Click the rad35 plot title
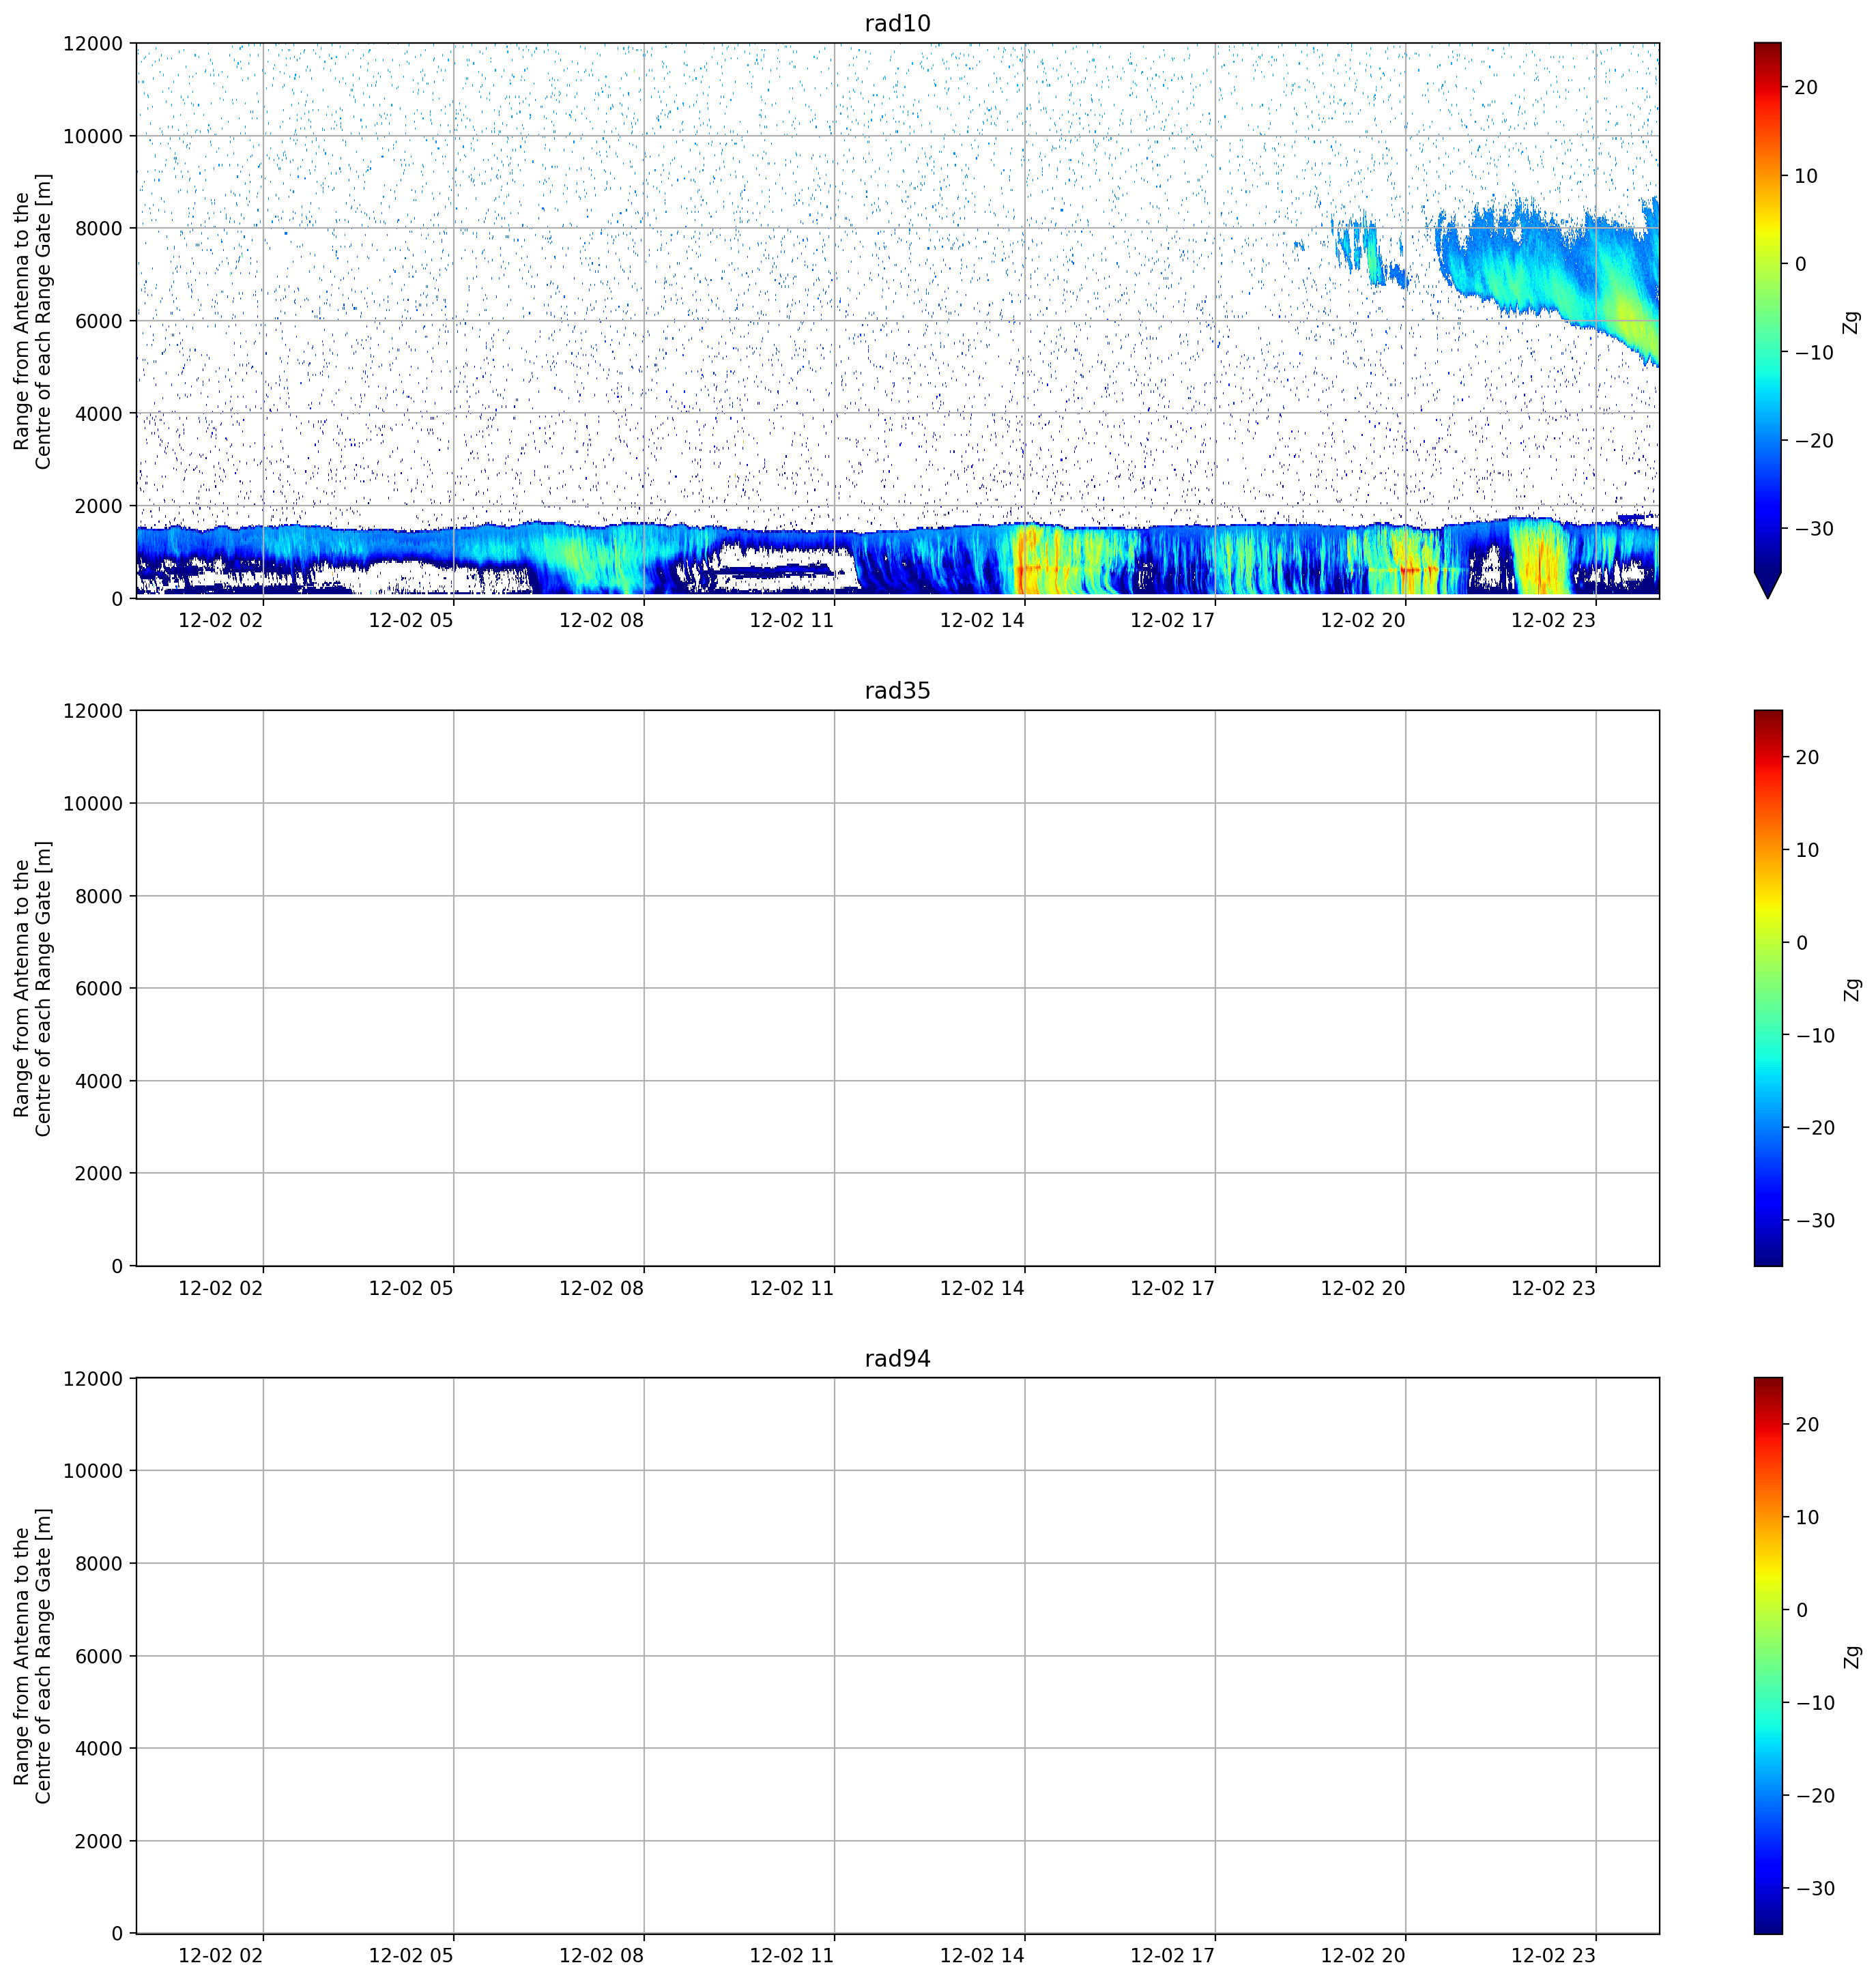The height and width of the screenshot is (1980, 1876). click(x=897, y=691)
